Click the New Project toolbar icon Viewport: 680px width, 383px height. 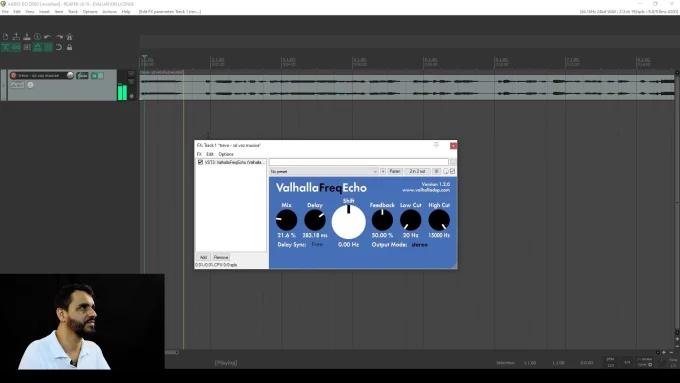coord(6,37)
